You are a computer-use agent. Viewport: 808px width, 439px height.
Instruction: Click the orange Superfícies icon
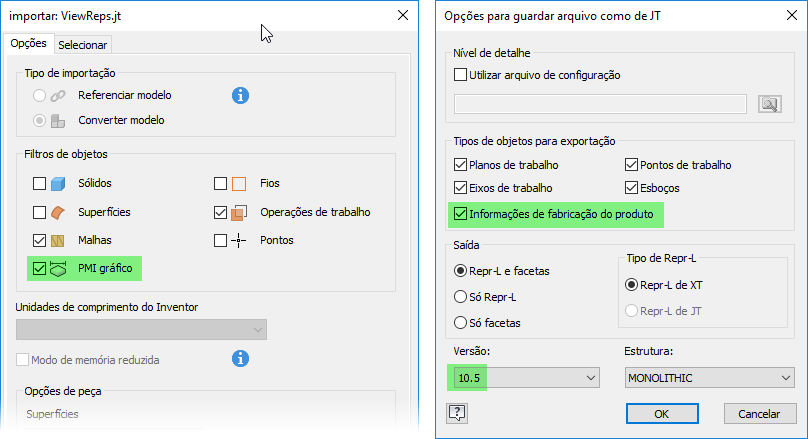59,212
